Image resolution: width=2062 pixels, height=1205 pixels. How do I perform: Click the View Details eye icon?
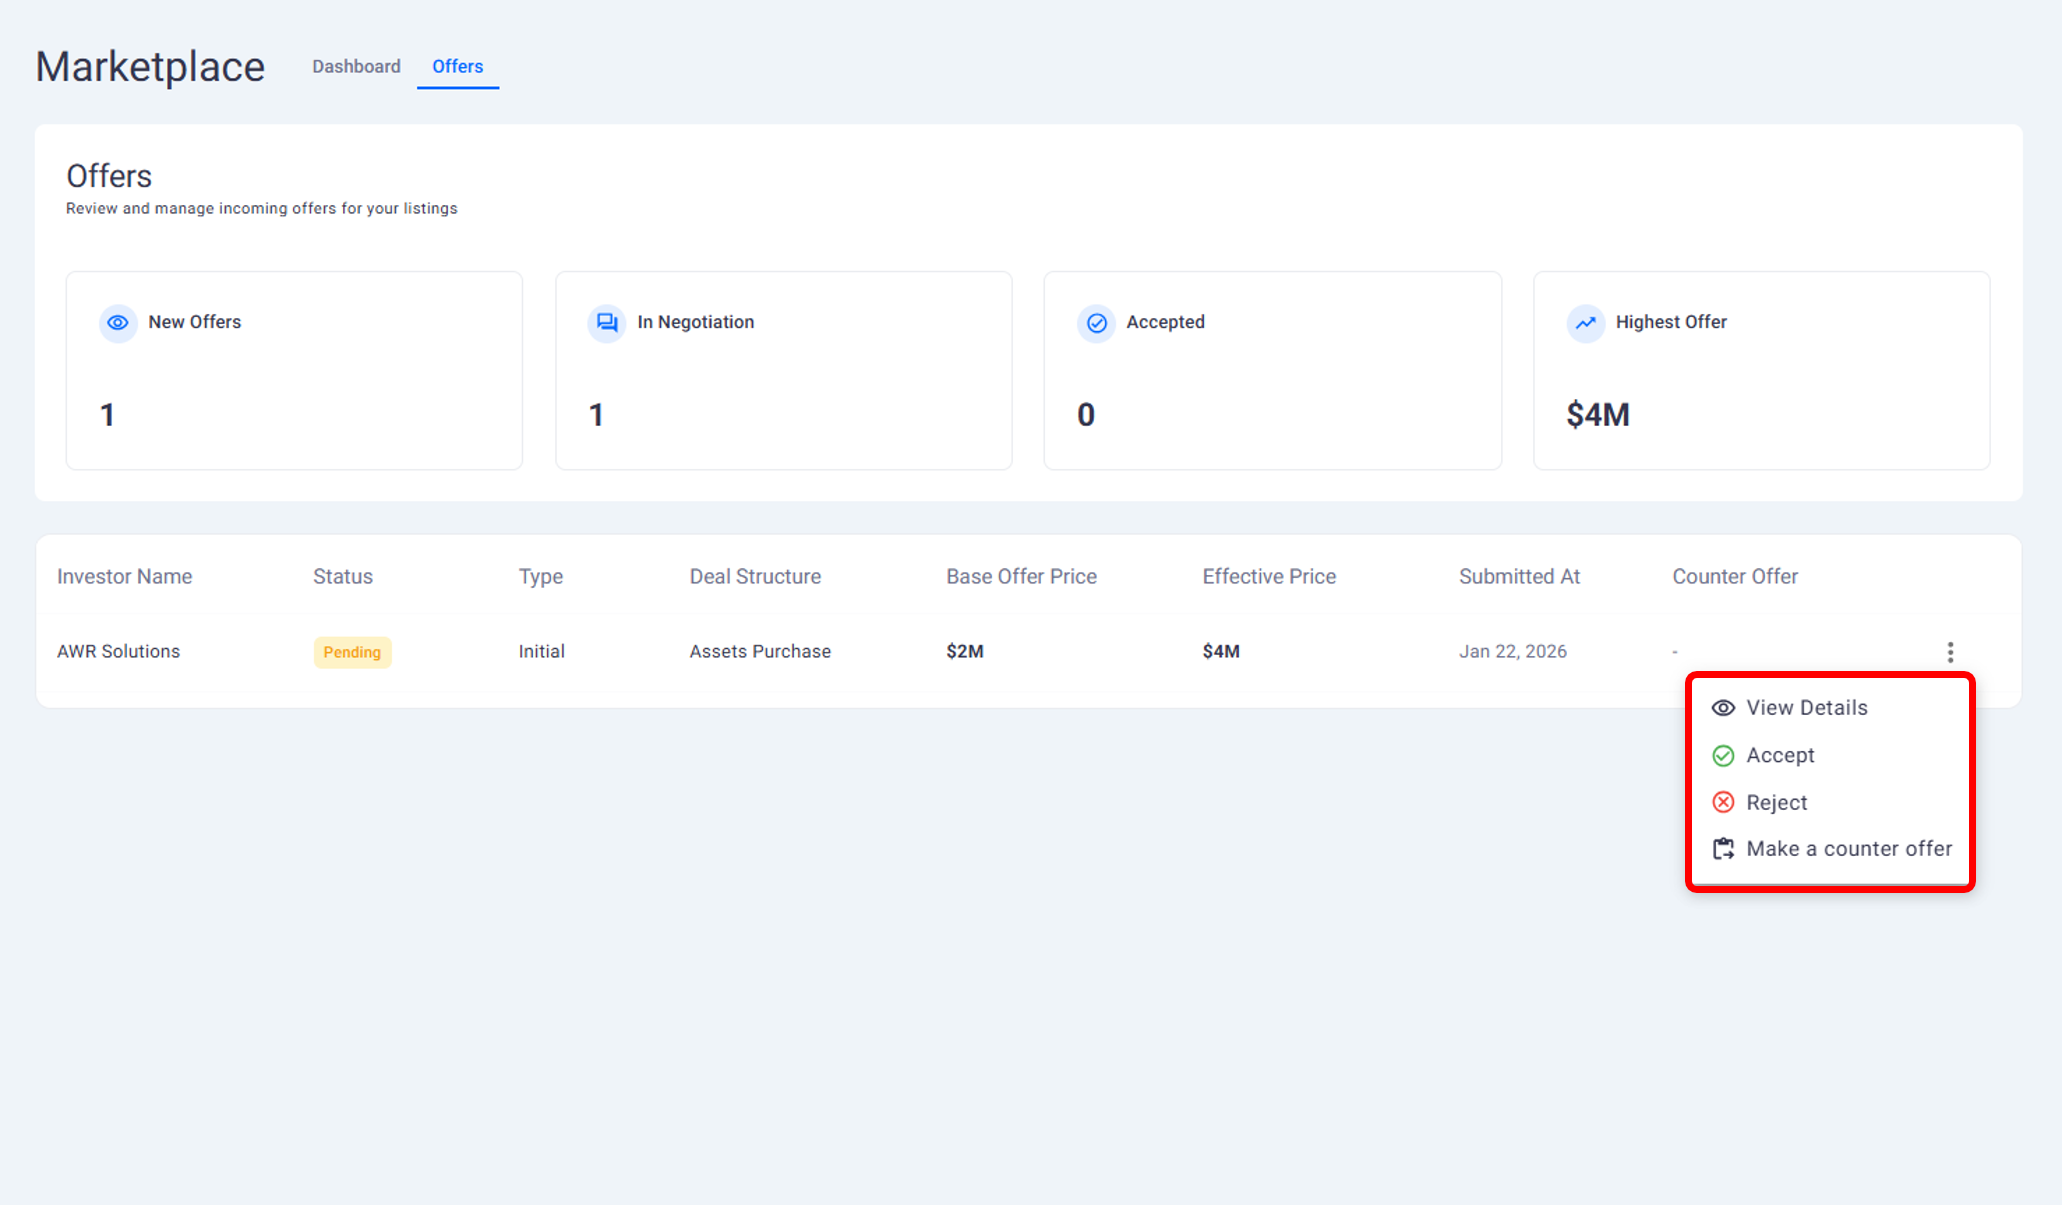(x=1723, y=708)
